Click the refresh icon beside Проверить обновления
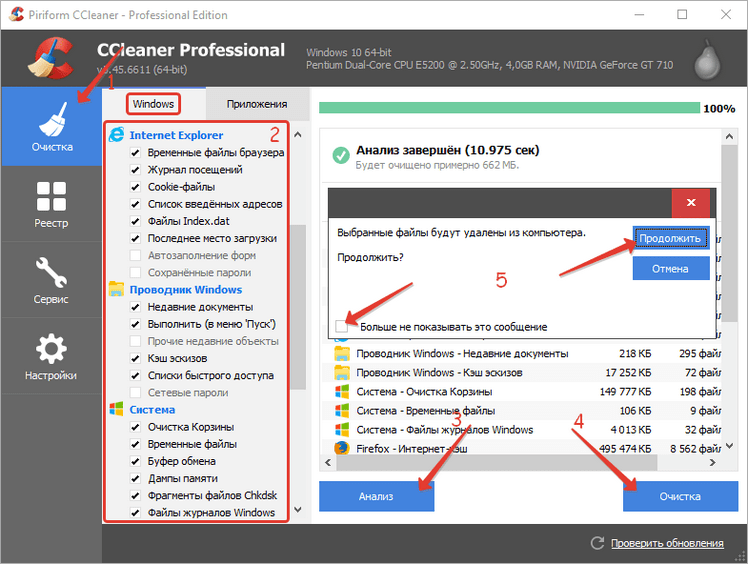The height and width of the screenshot is (564, 748). pyautogui.click(x=597, y=543)
